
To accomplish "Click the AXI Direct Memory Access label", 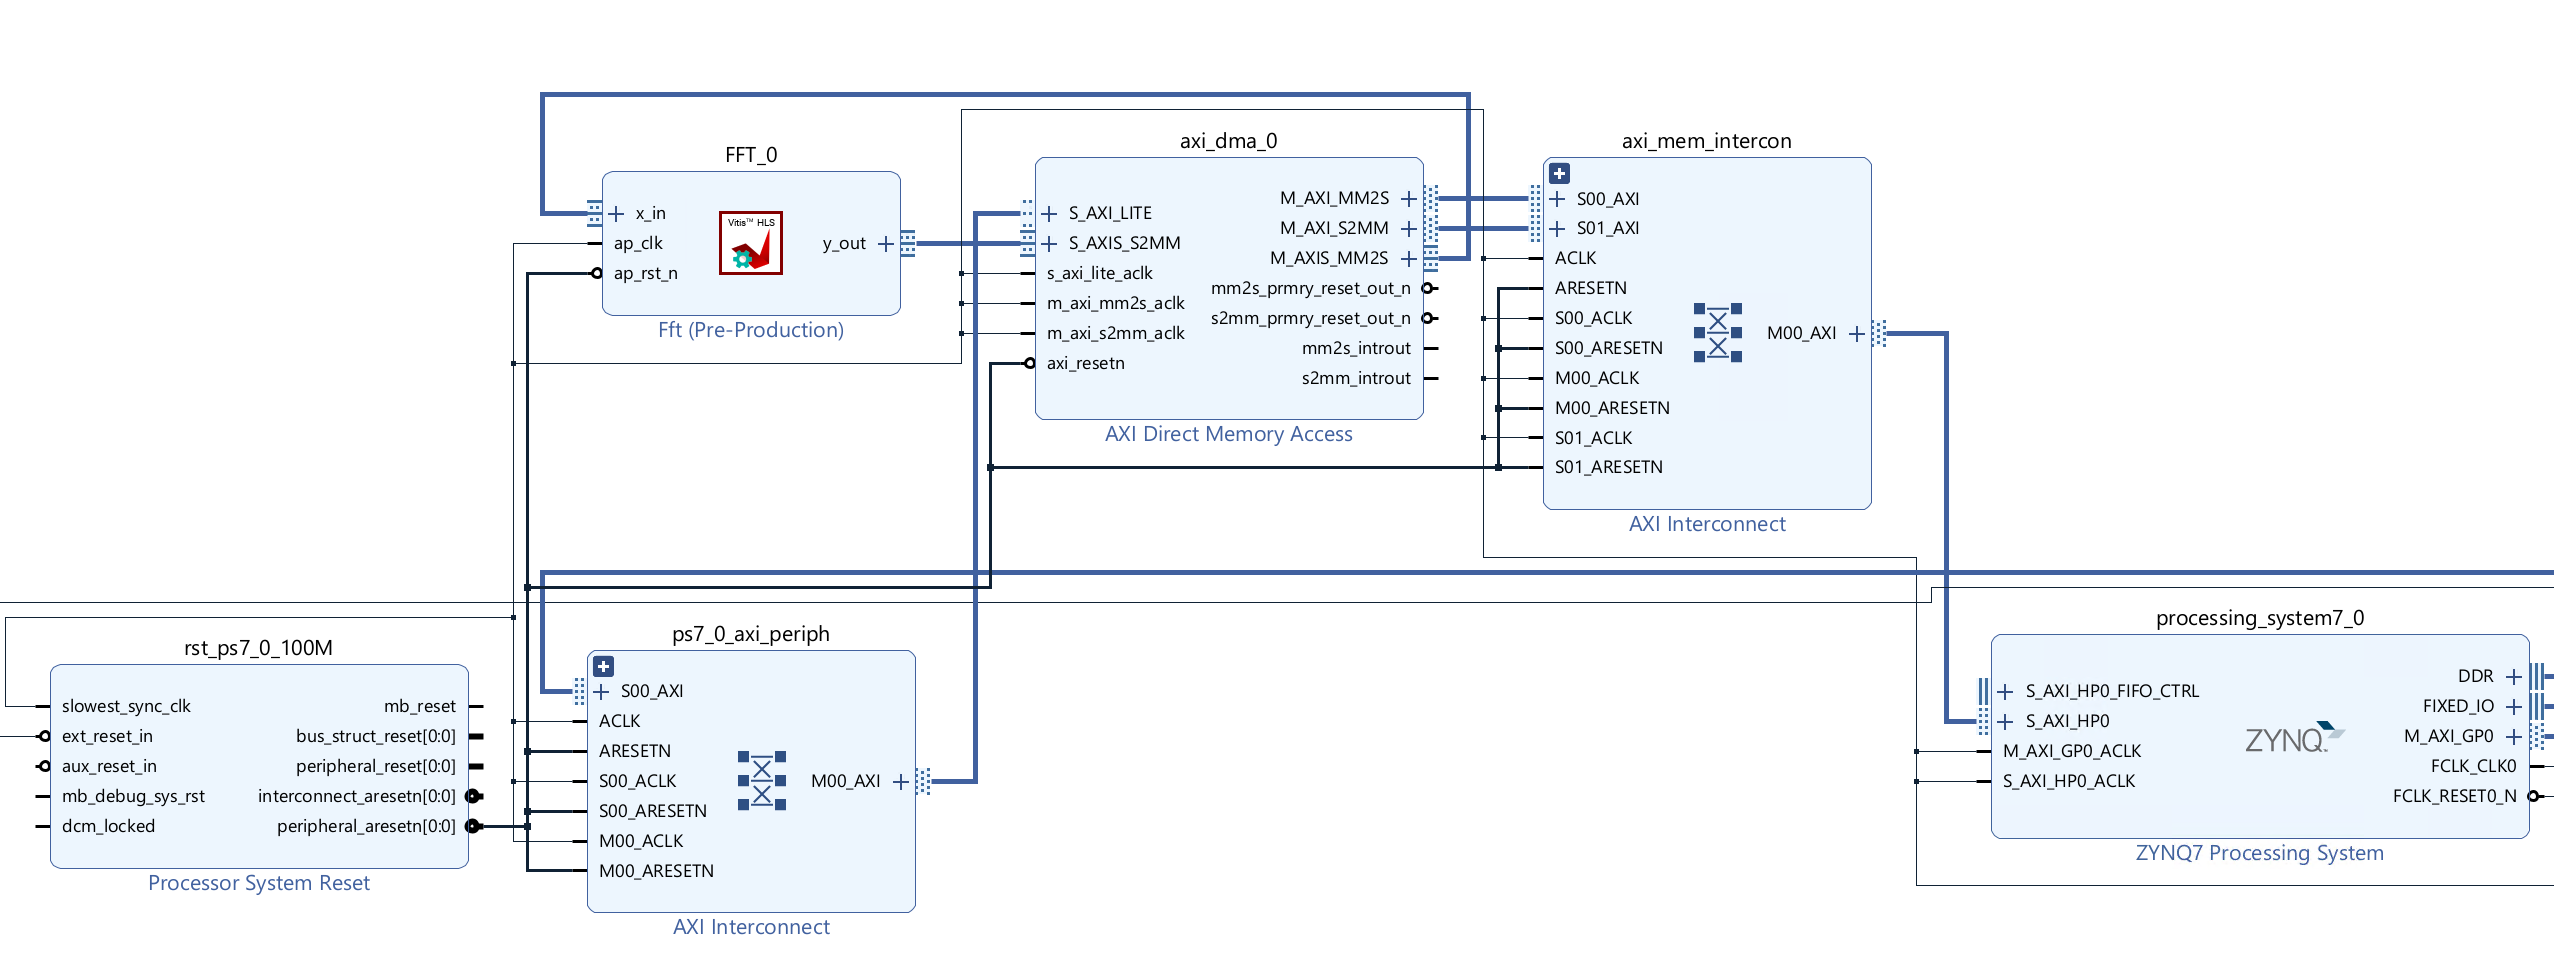I will (1228, 434).
